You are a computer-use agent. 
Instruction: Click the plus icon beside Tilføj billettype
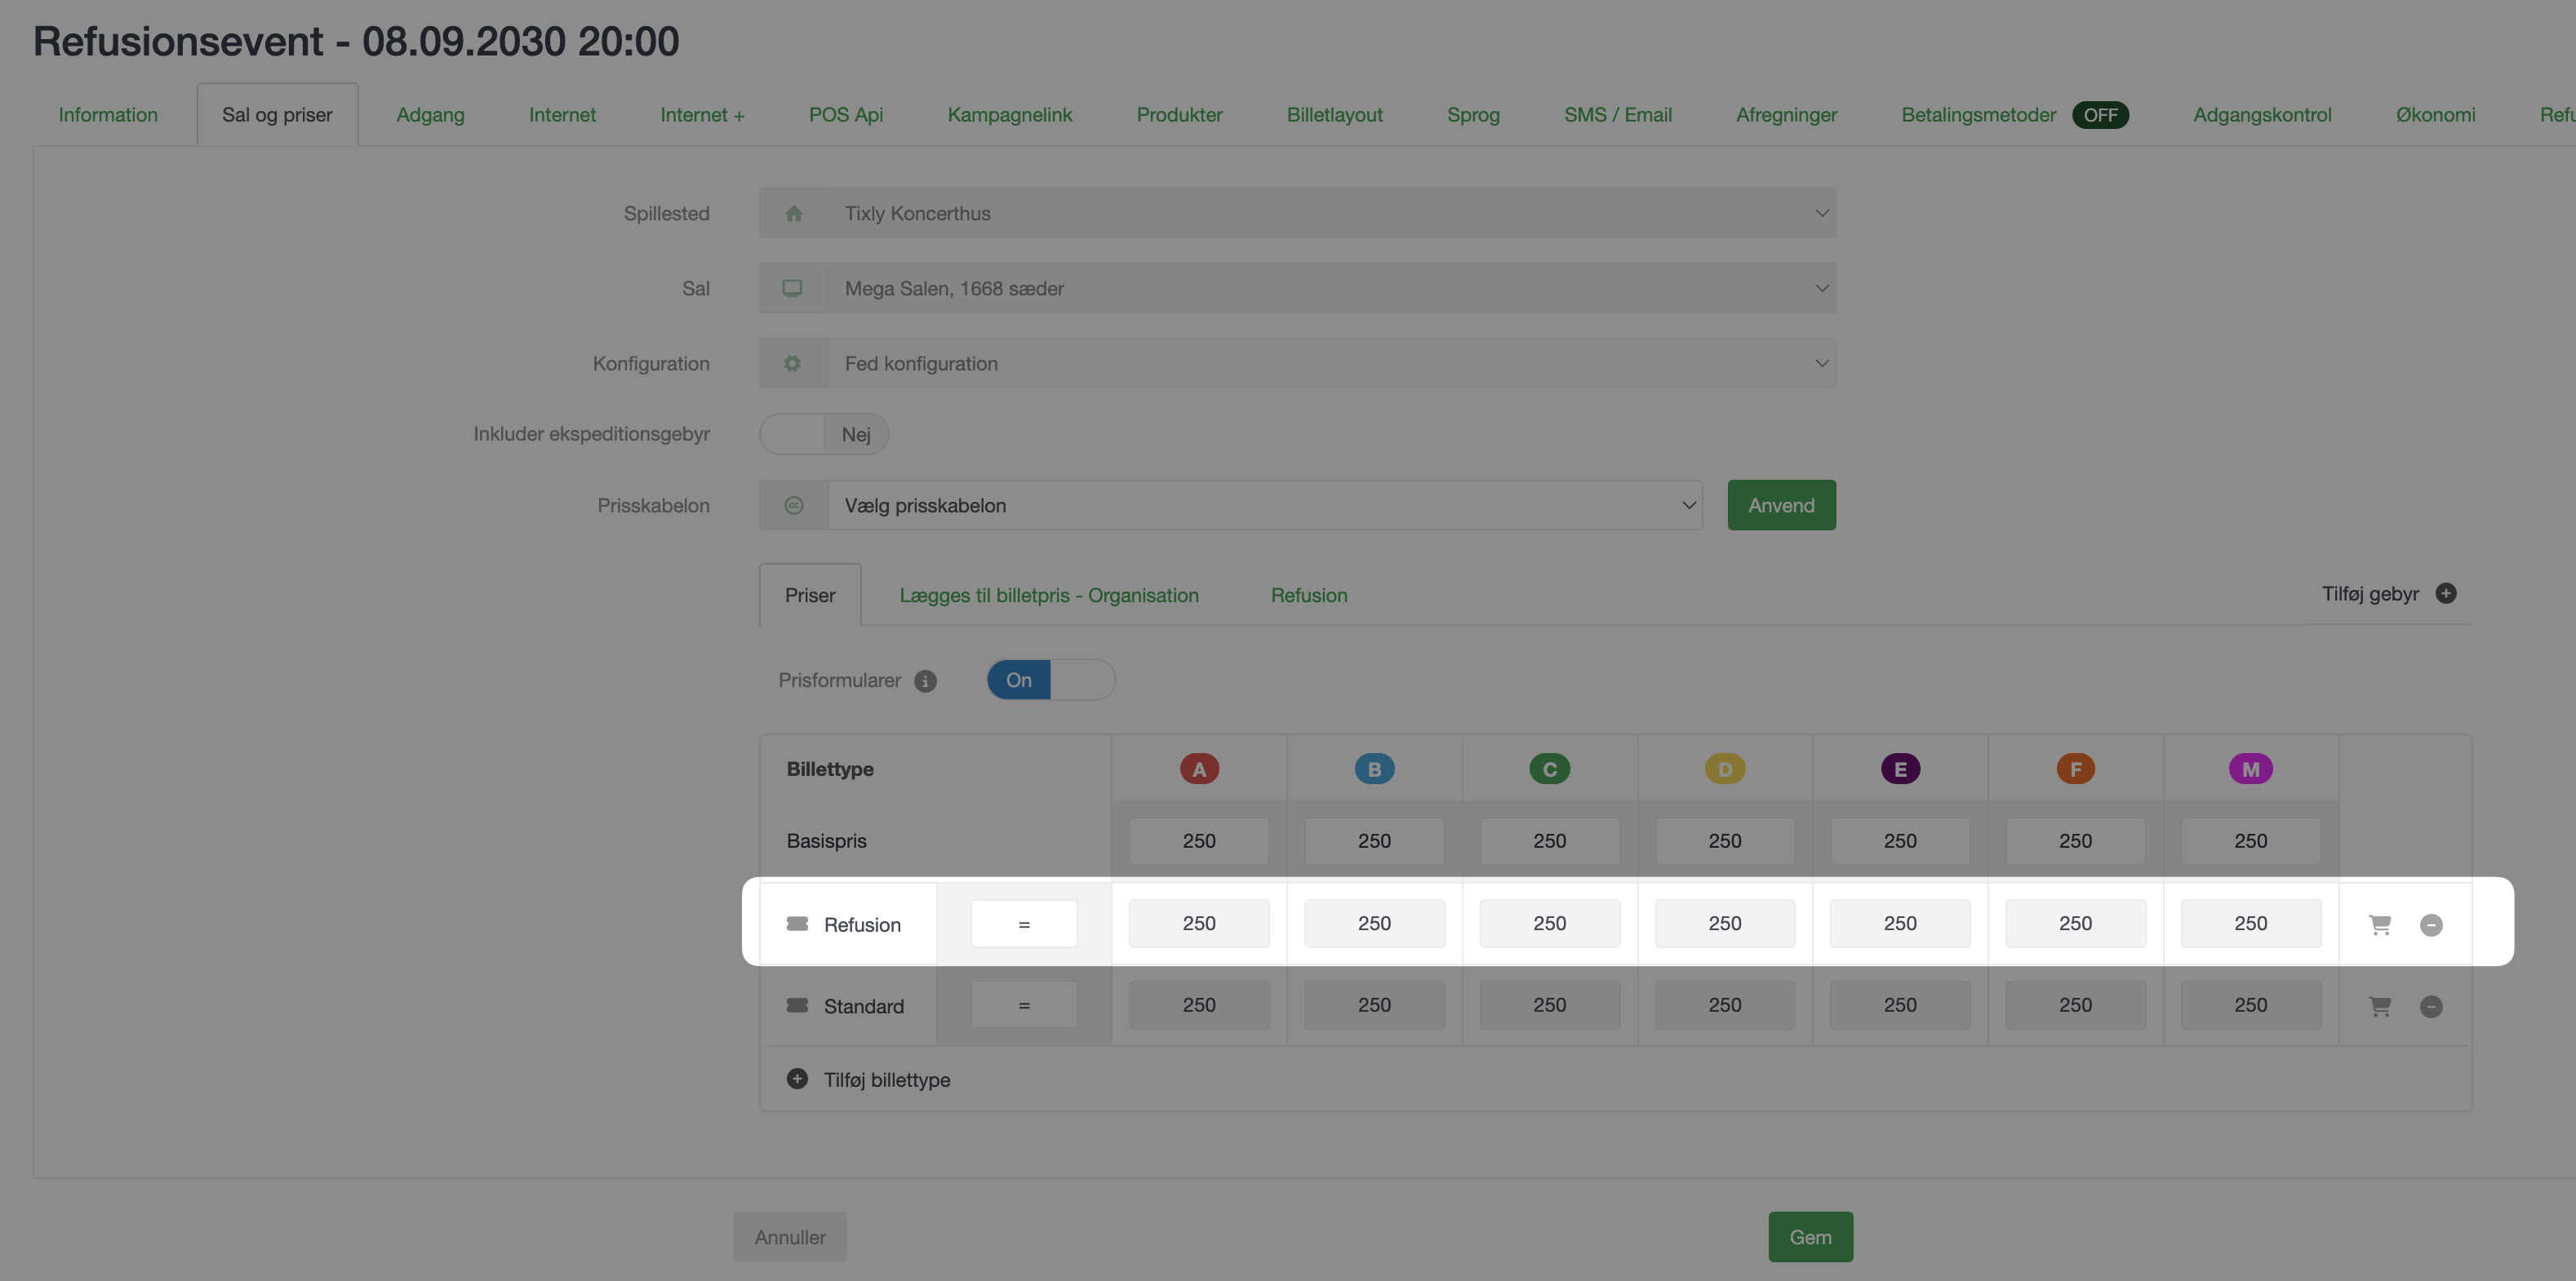(797, 1079)
